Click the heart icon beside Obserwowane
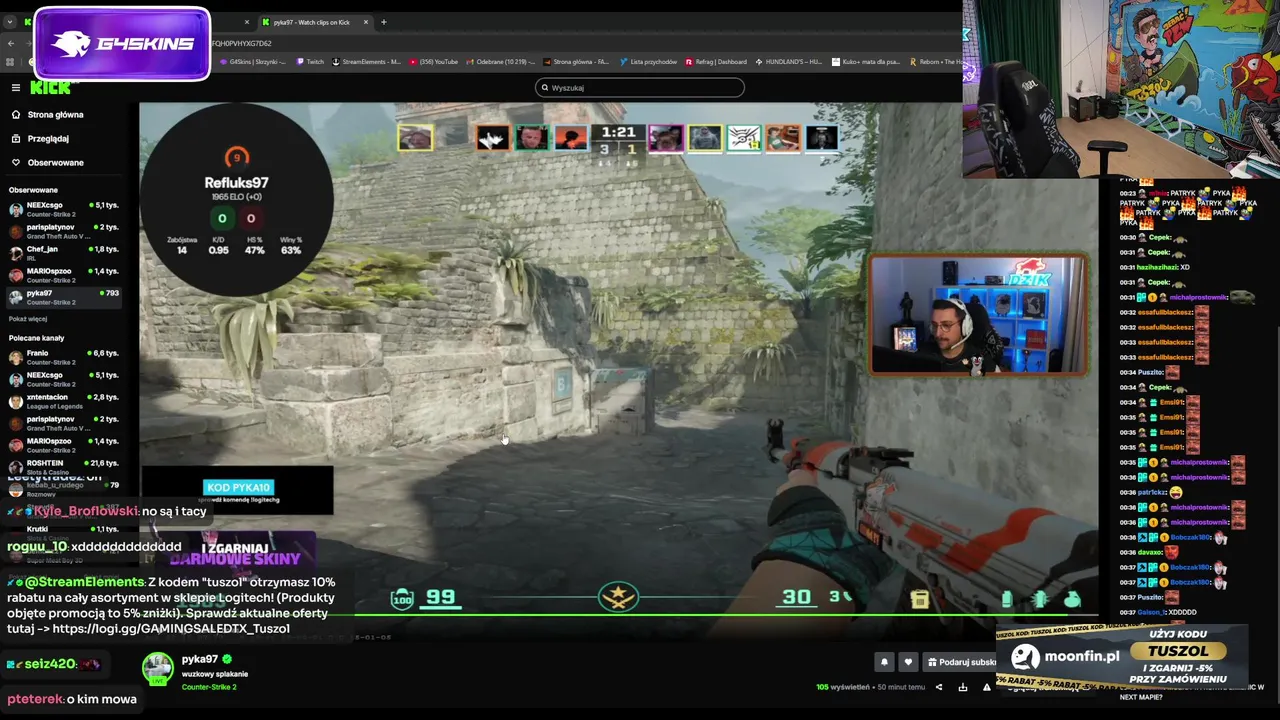The height and width of the screenshot is (720, 1280). click(16, 163)
